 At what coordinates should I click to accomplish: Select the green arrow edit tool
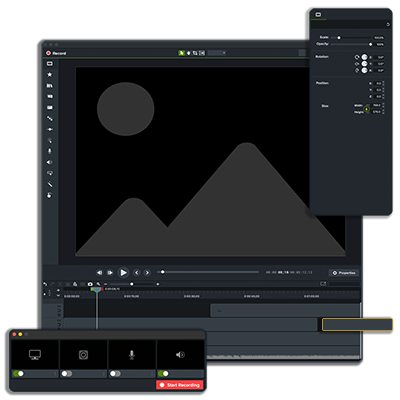(x=181, y=53)
